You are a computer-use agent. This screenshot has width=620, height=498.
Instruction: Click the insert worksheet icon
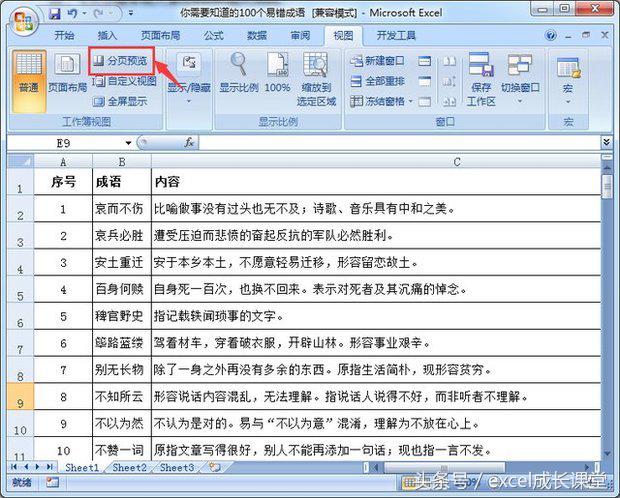point(215,468)
